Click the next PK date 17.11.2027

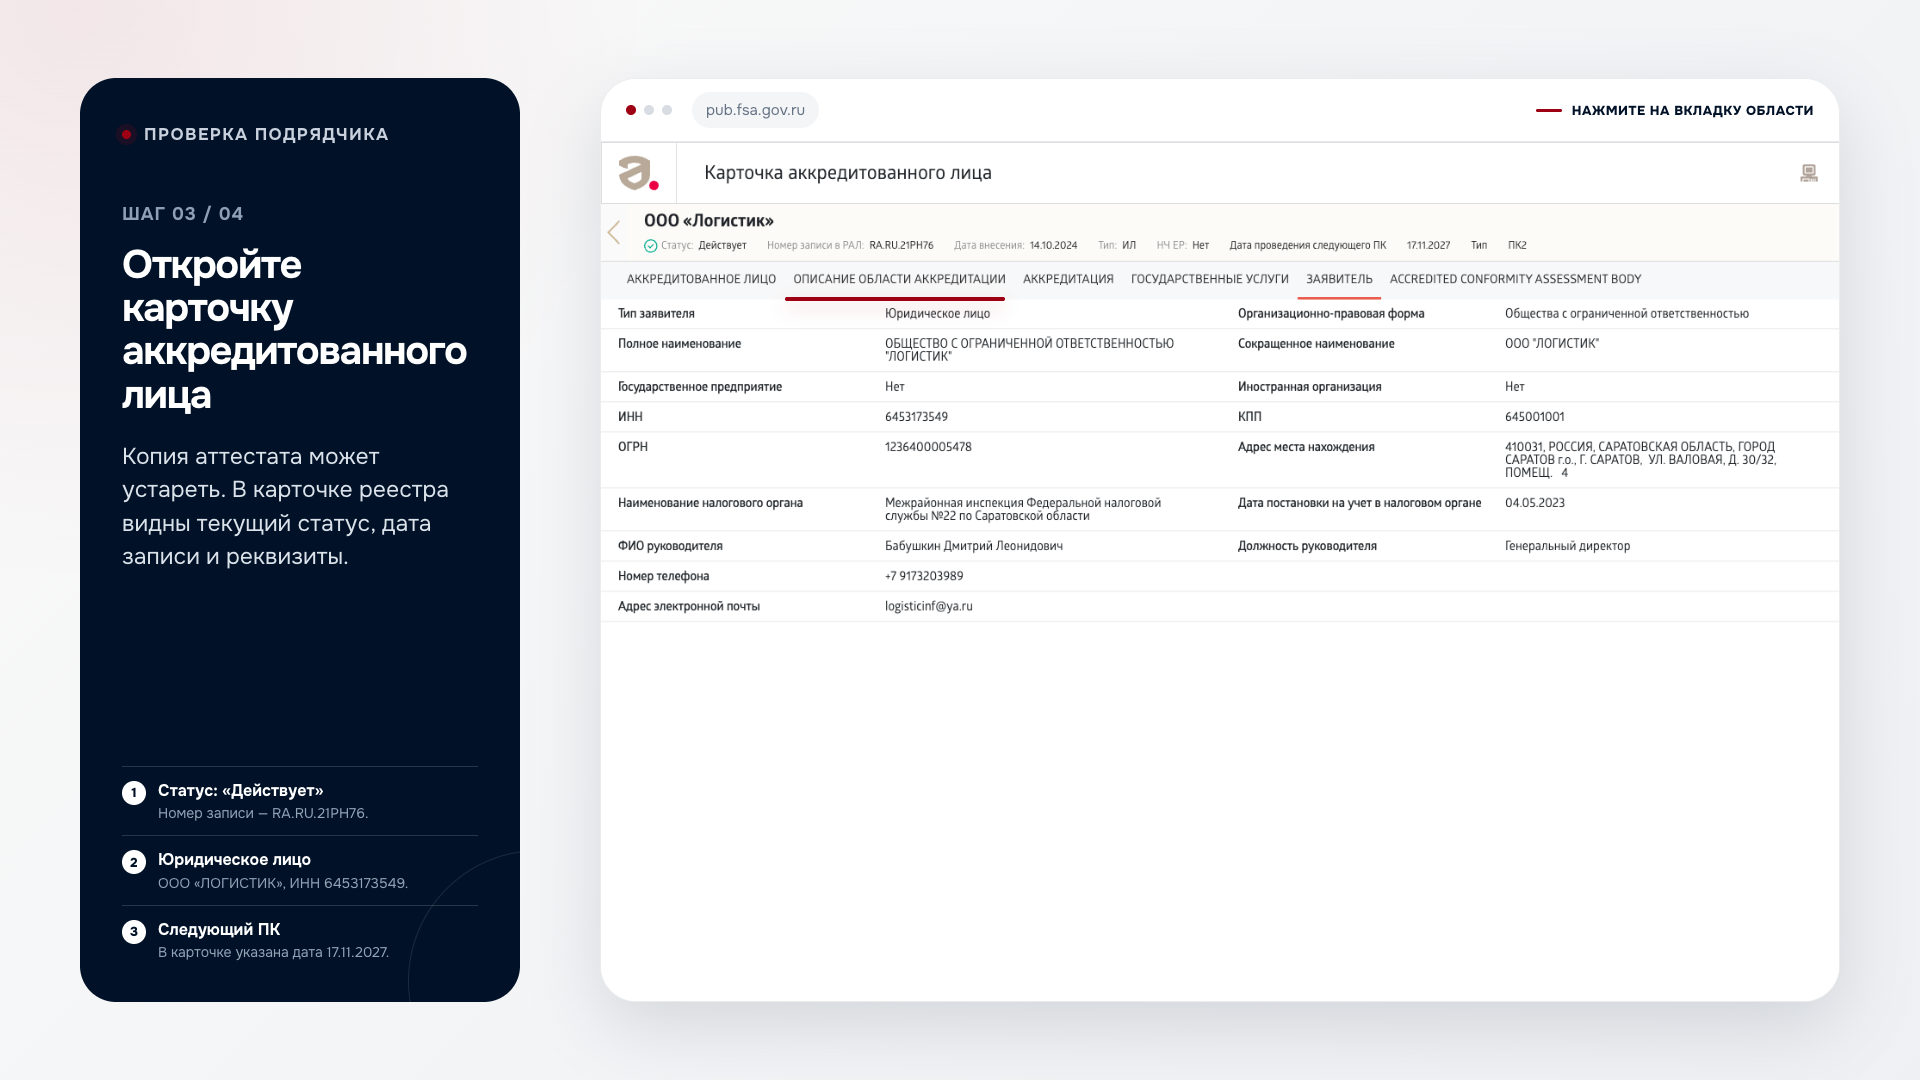pos(1428,246)
